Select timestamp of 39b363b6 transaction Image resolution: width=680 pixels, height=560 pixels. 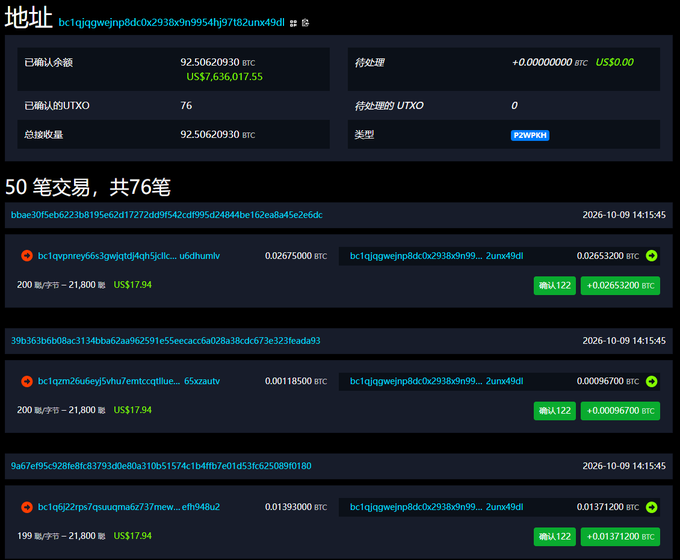click(x=624, y=341)
